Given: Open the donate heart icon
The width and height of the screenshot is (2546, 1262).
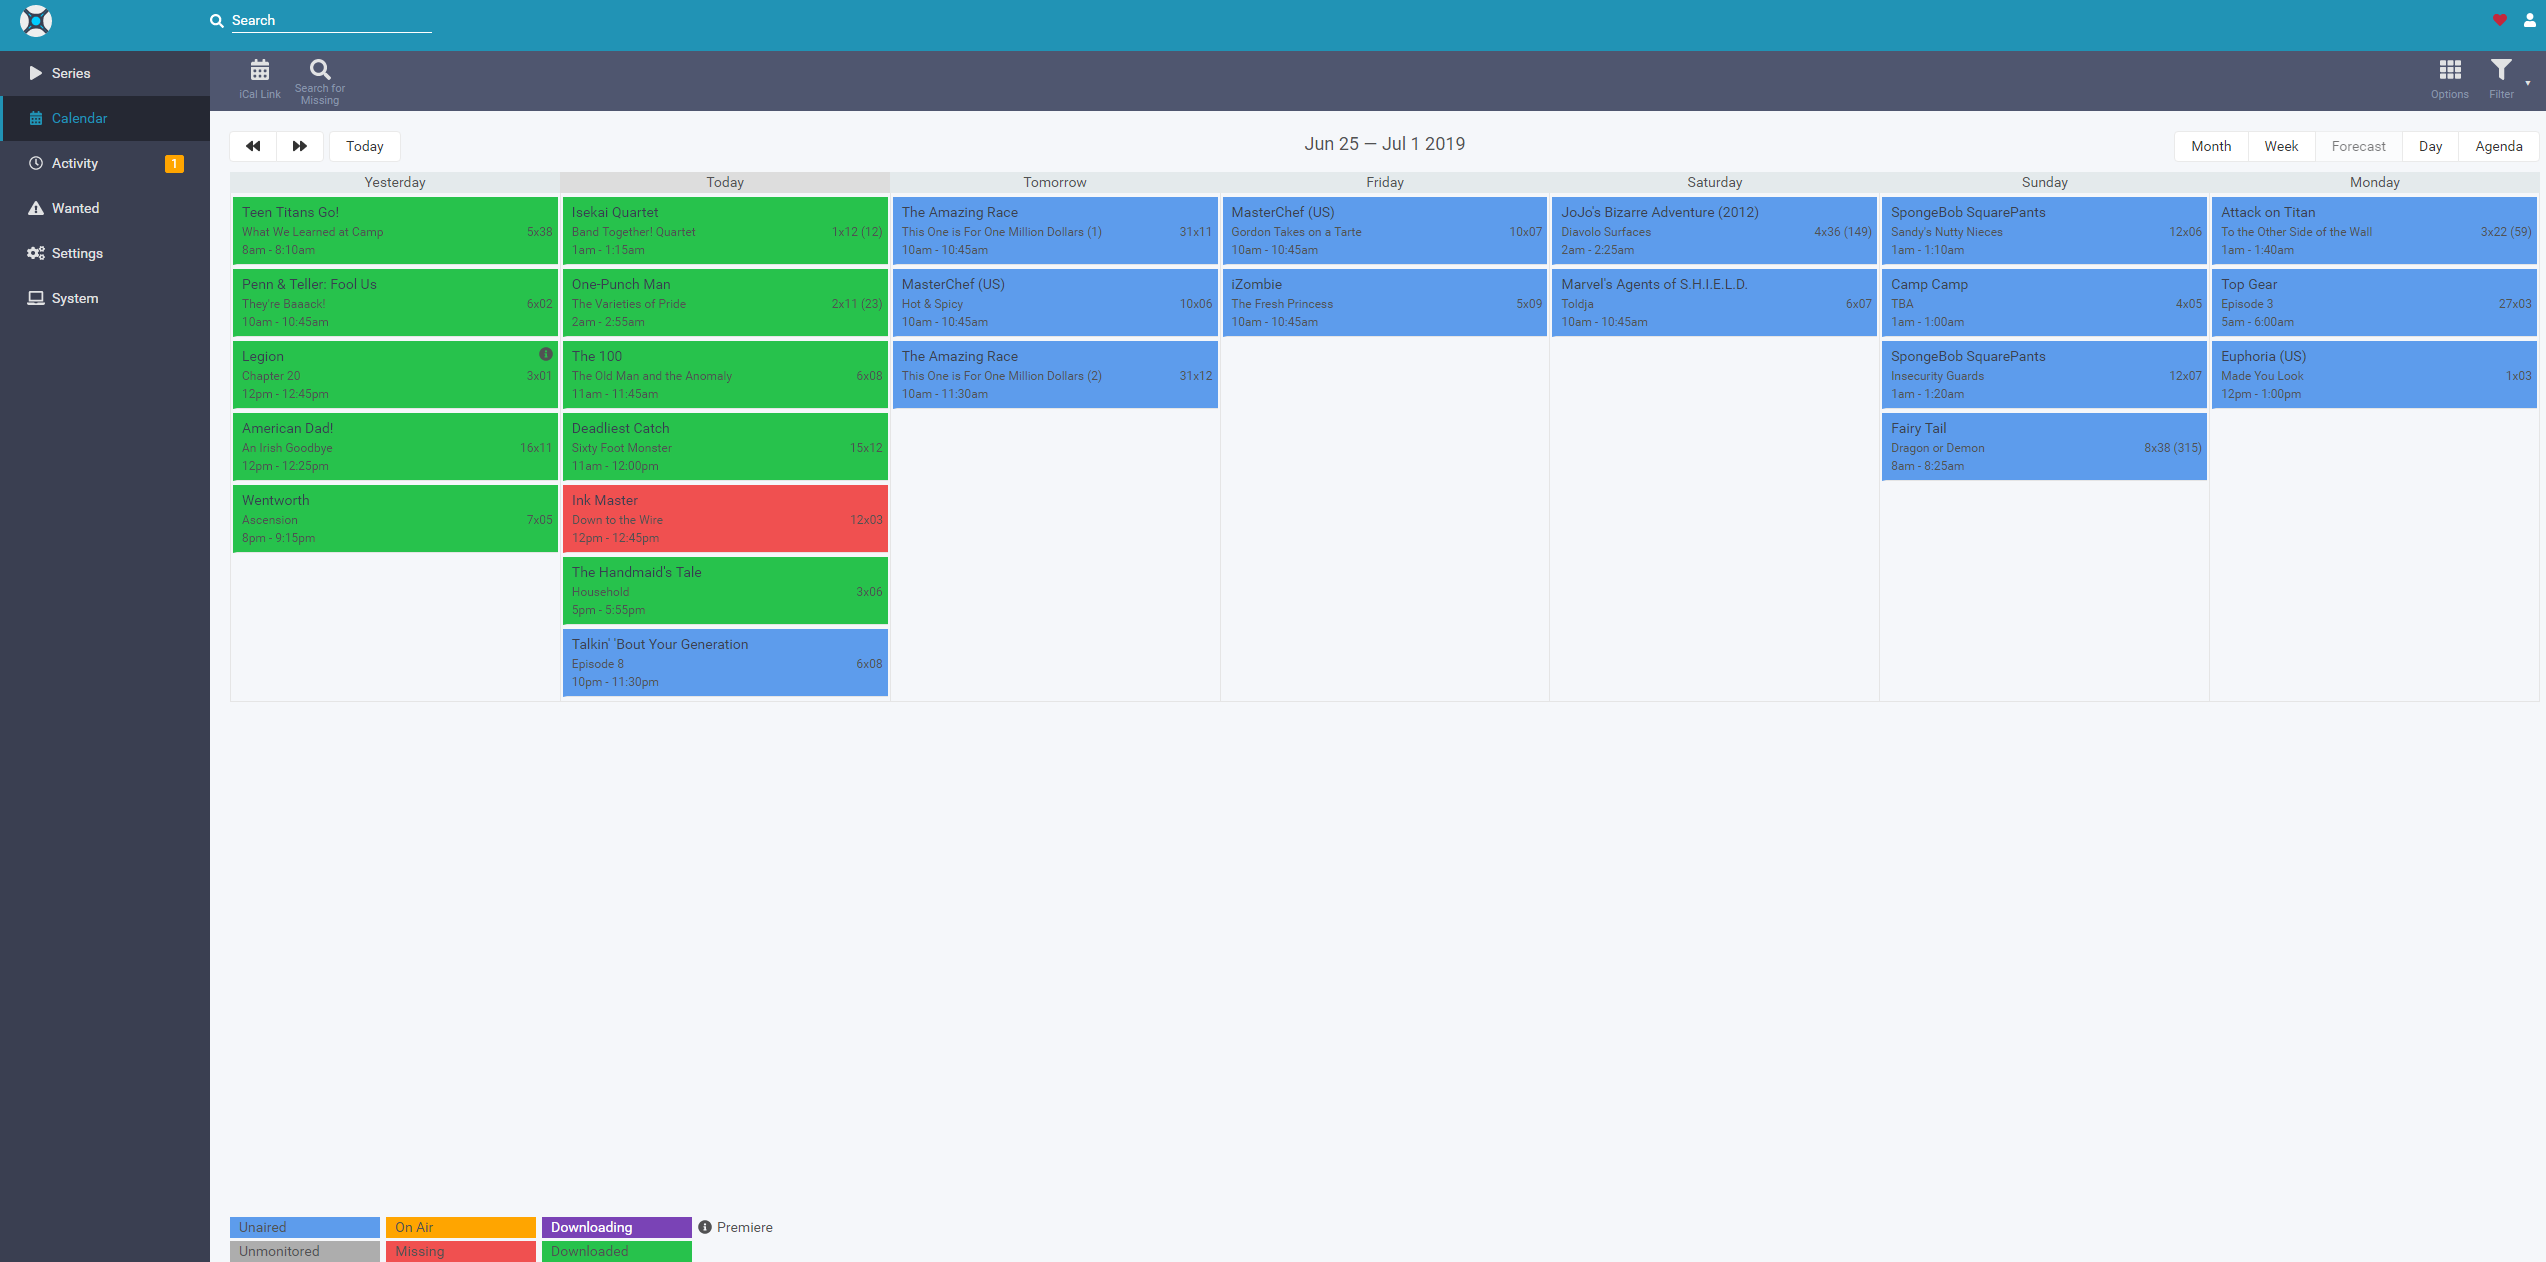Looking at the screenshot, I should coord(2499,20).
